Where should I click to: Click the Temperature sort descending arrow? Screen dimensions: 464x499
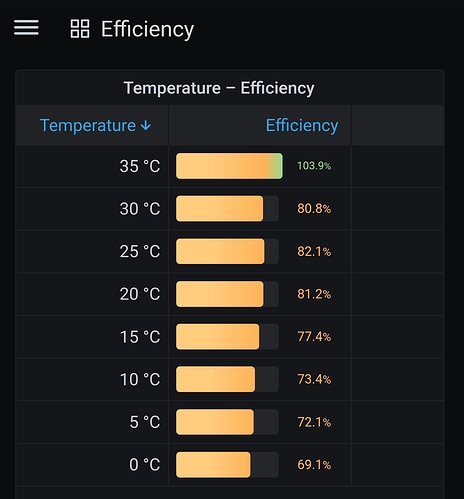pyautogui.click(x=146, y=126)
